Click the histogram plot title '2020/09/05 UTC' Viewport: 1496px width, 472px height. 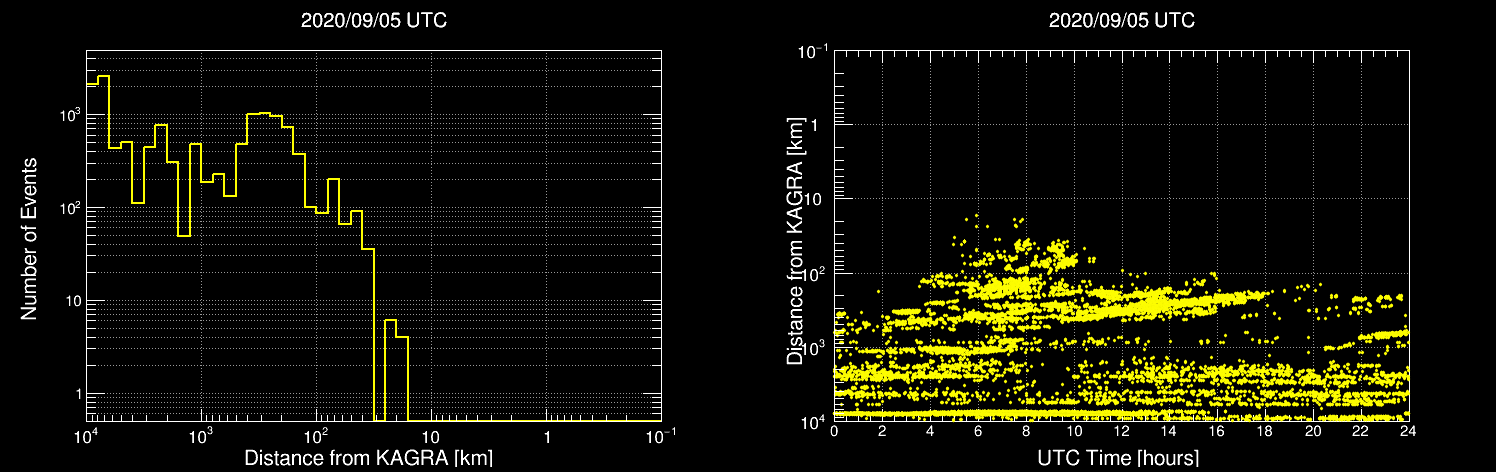coord(374,20)
